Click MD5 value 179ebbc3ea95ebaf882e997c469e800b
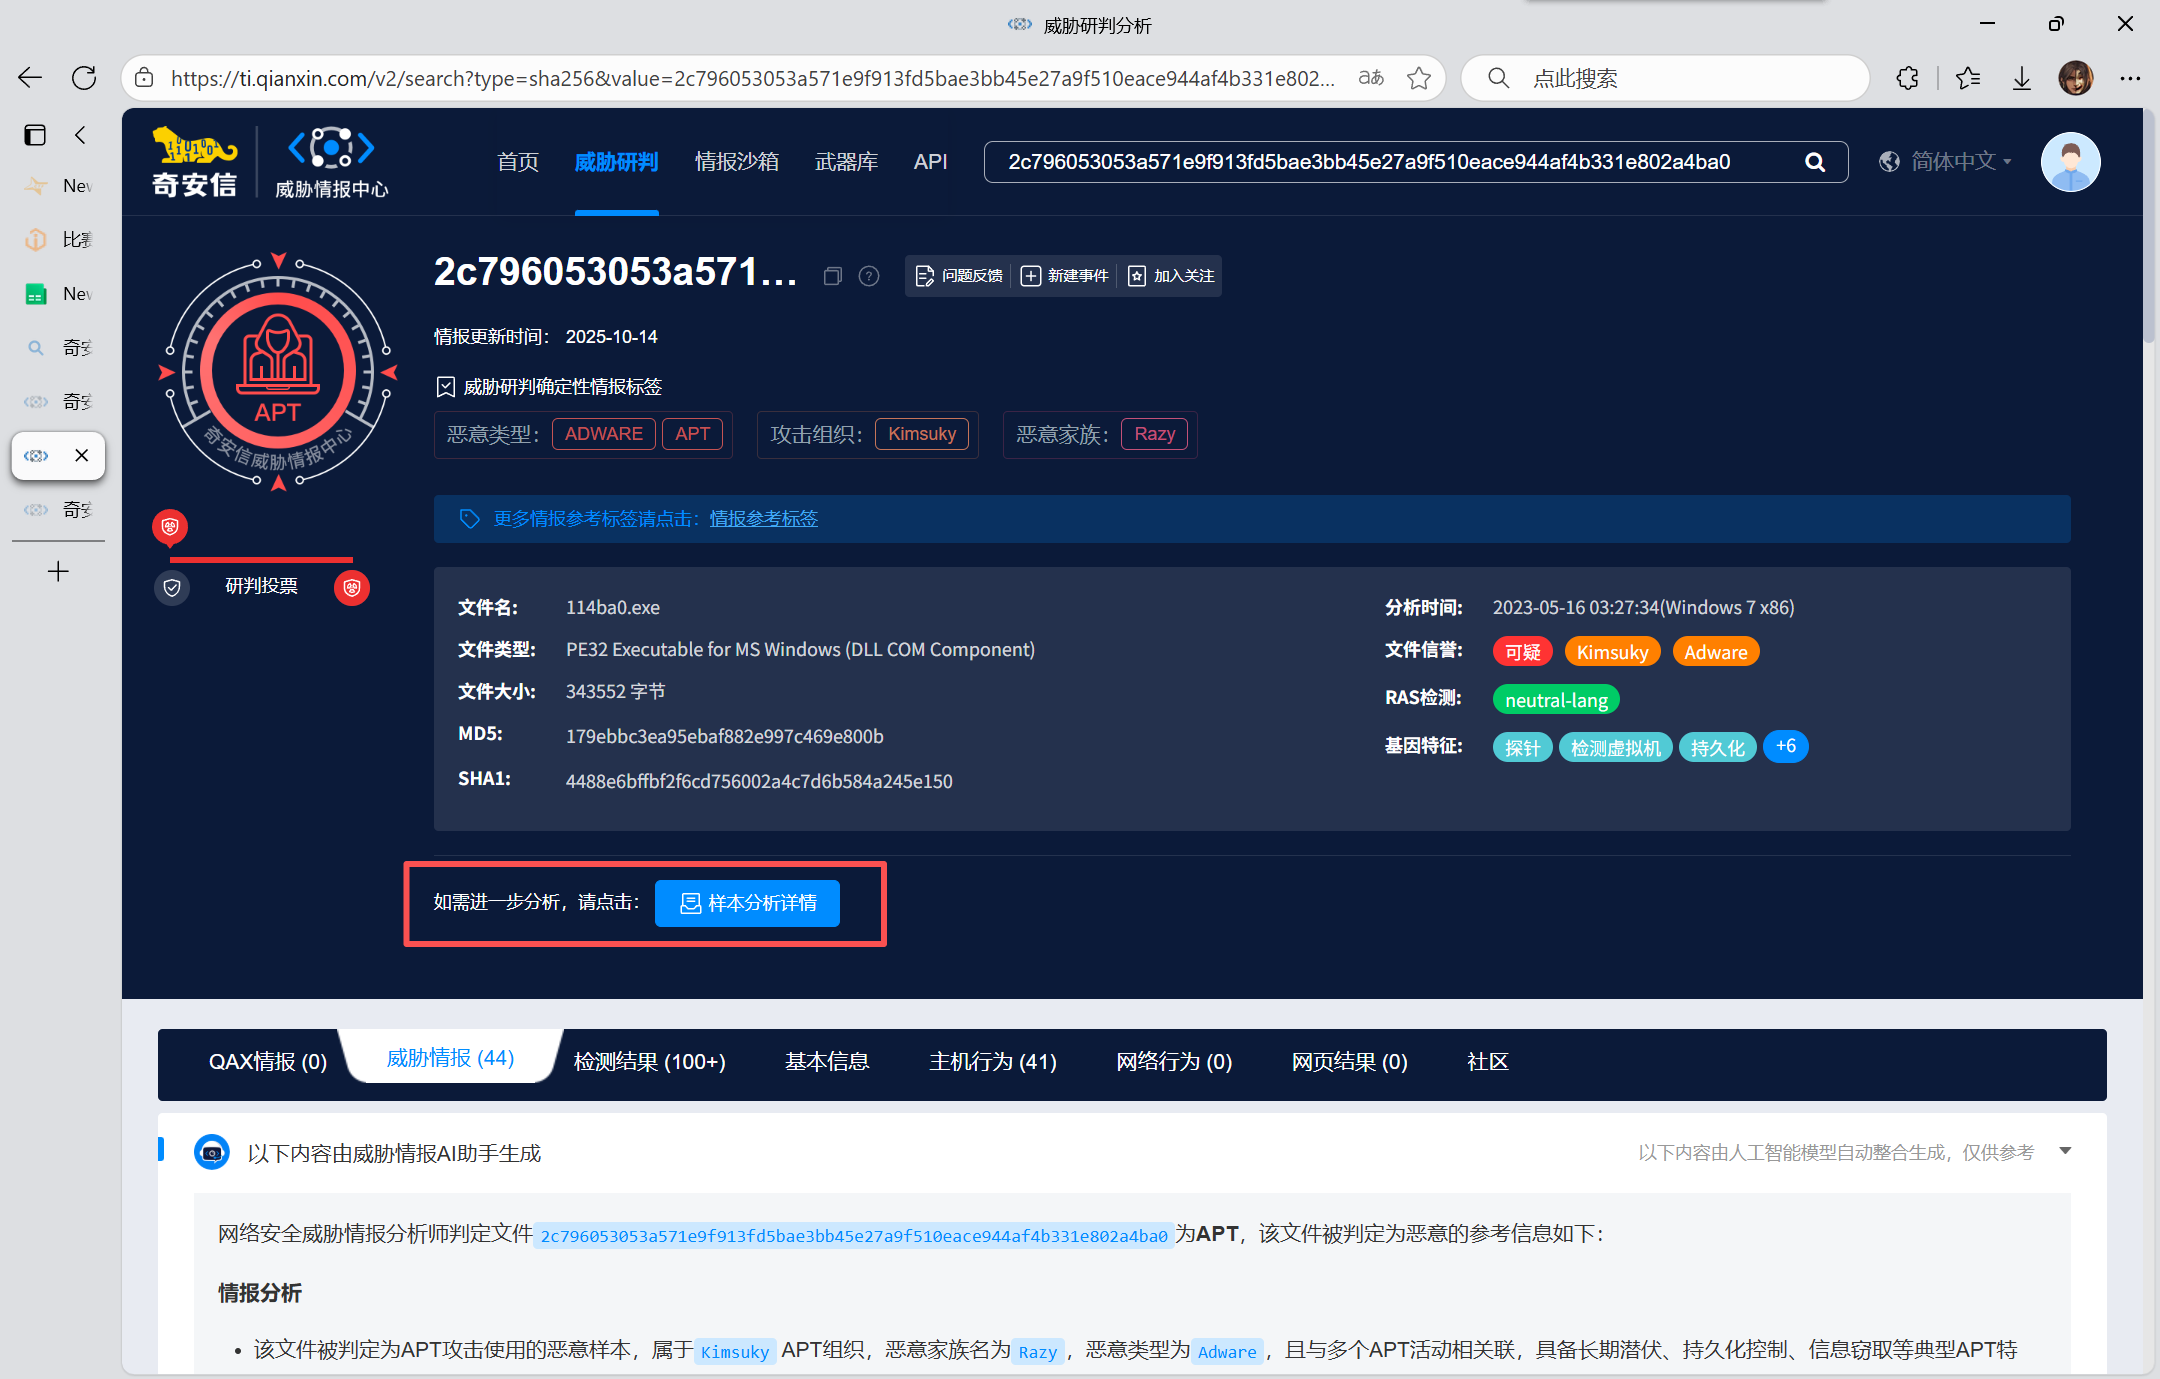Image resolution: width=2160 pixels, height=1379 pixels. (x=725, y=737)
